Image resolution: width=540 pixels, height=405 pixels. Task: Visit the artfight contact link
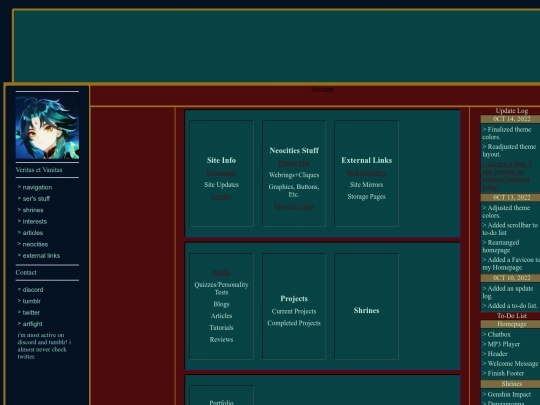[33, 324]
